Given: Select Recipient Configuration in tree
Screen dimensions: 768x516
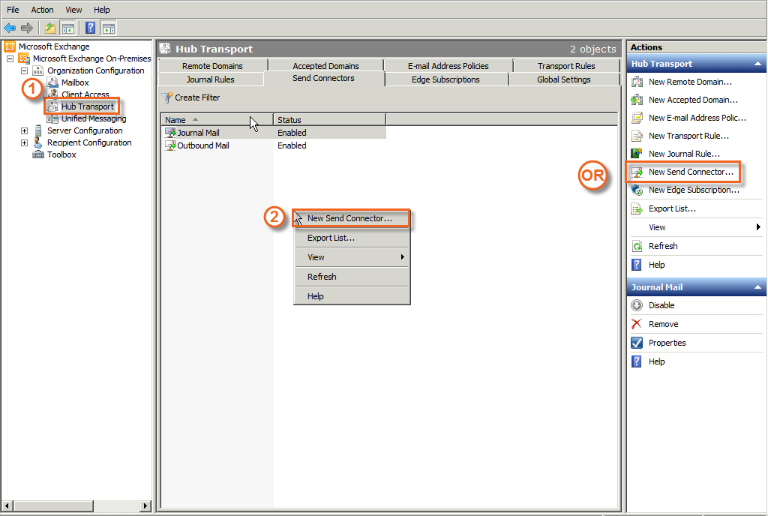Looking at the screenshot, I should pos(89,143).
